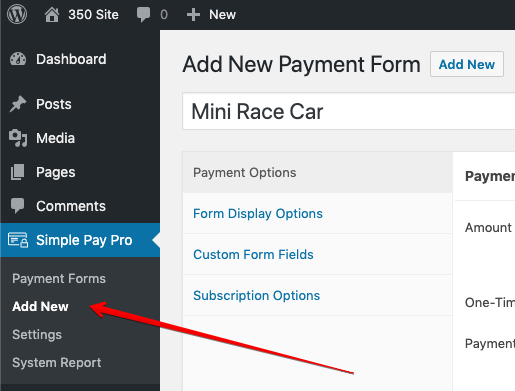Switch to Form Display Options tab

click(x=258, y=213)
